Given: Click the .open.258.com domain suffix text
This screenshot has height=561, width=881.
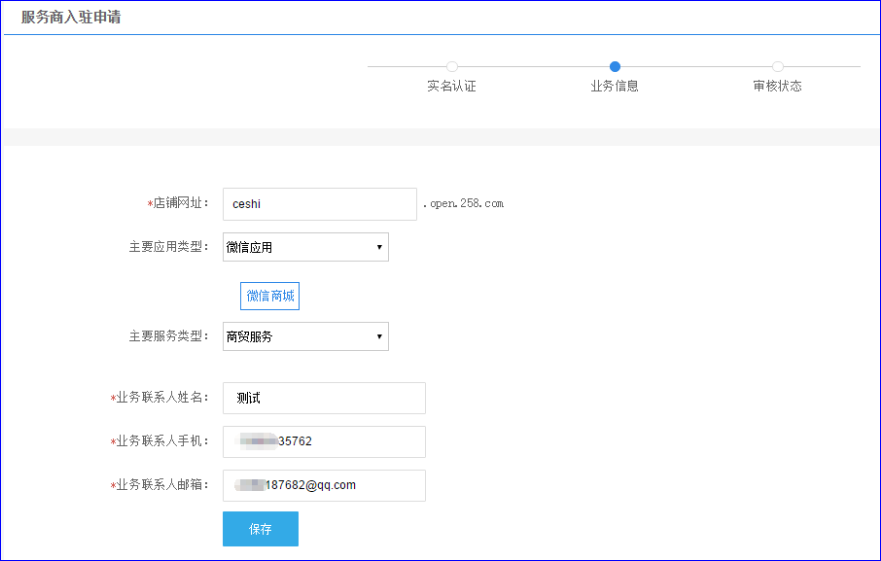Looking at the screenshot, I should [463, 203].
